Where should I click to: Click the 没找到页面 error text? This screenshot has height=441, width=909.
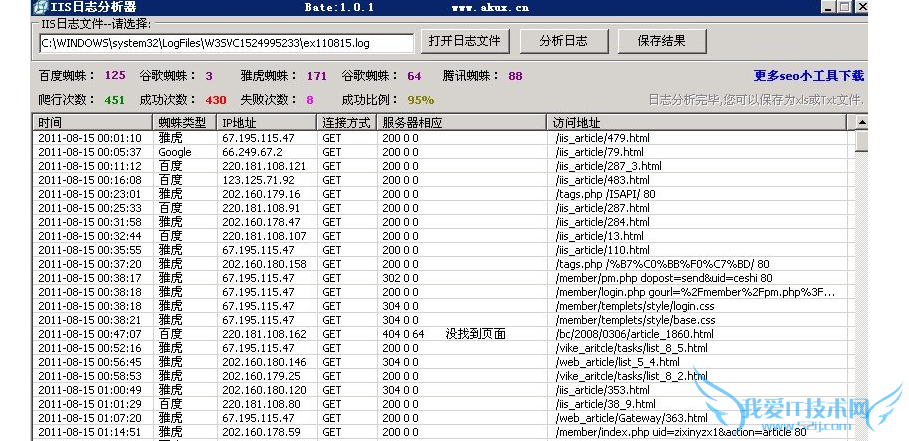pyautogui.click(x=476, y=334)
